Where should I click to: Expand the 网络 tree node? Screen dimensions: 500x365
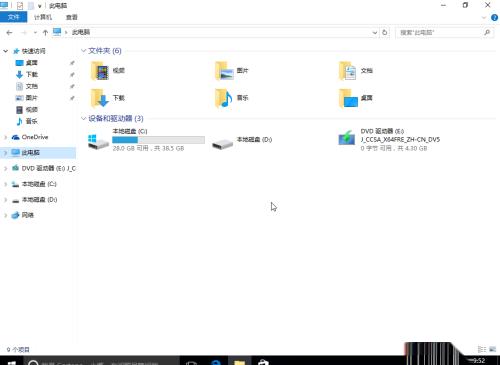click(6, 215)
